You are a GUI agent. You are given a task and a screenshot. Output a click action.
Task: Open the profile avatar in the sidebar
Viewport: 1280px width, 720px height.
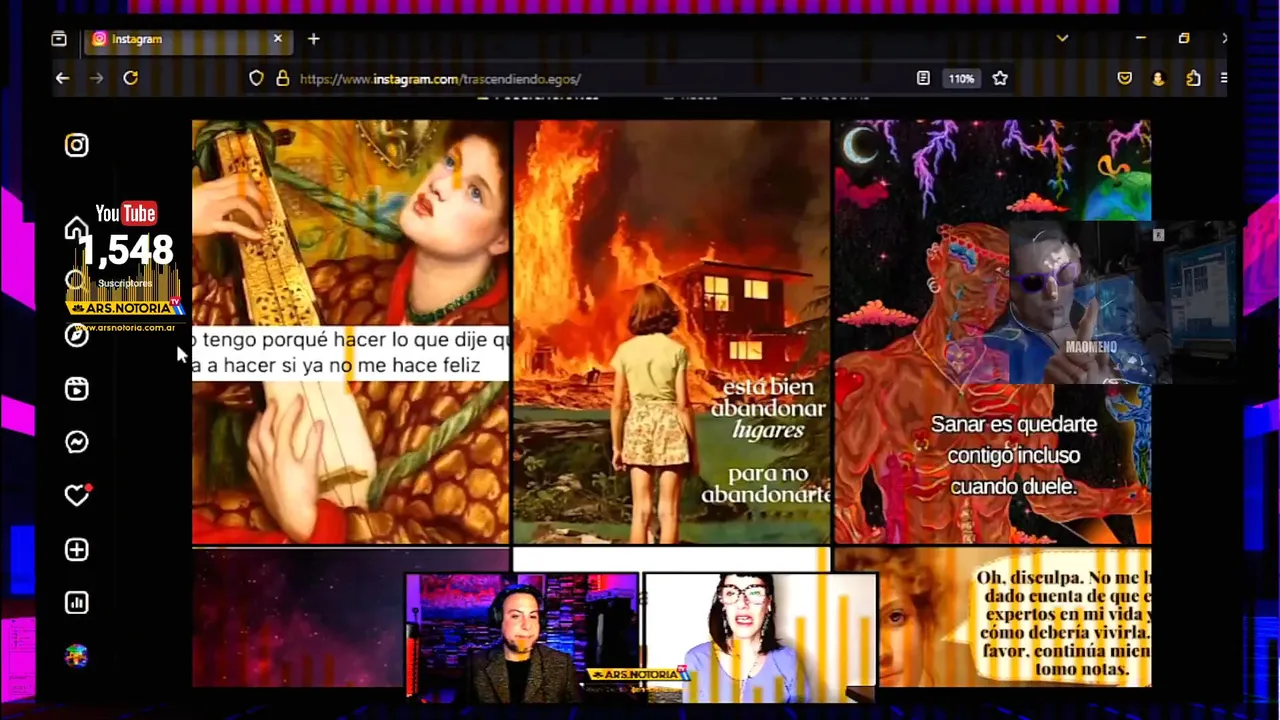tap(77, 656)
